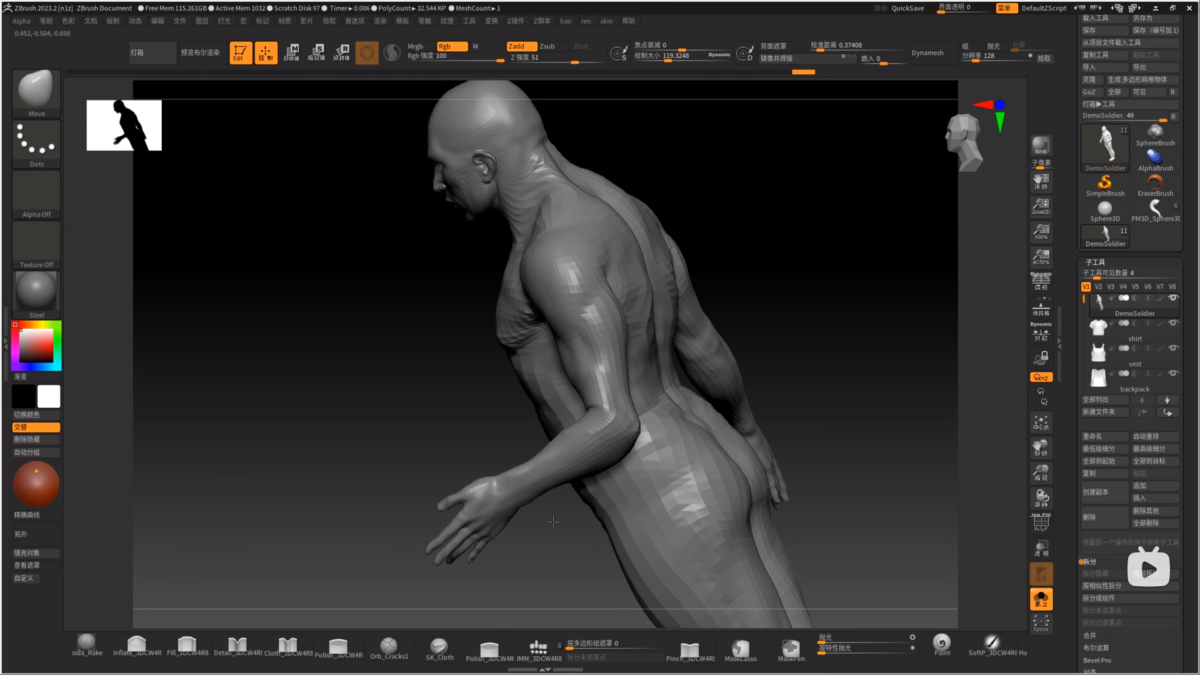The width and height of the screenshot is (1200, 675).
Task: Open the Dots stroke selector
Action: click(x=36, y=143)
